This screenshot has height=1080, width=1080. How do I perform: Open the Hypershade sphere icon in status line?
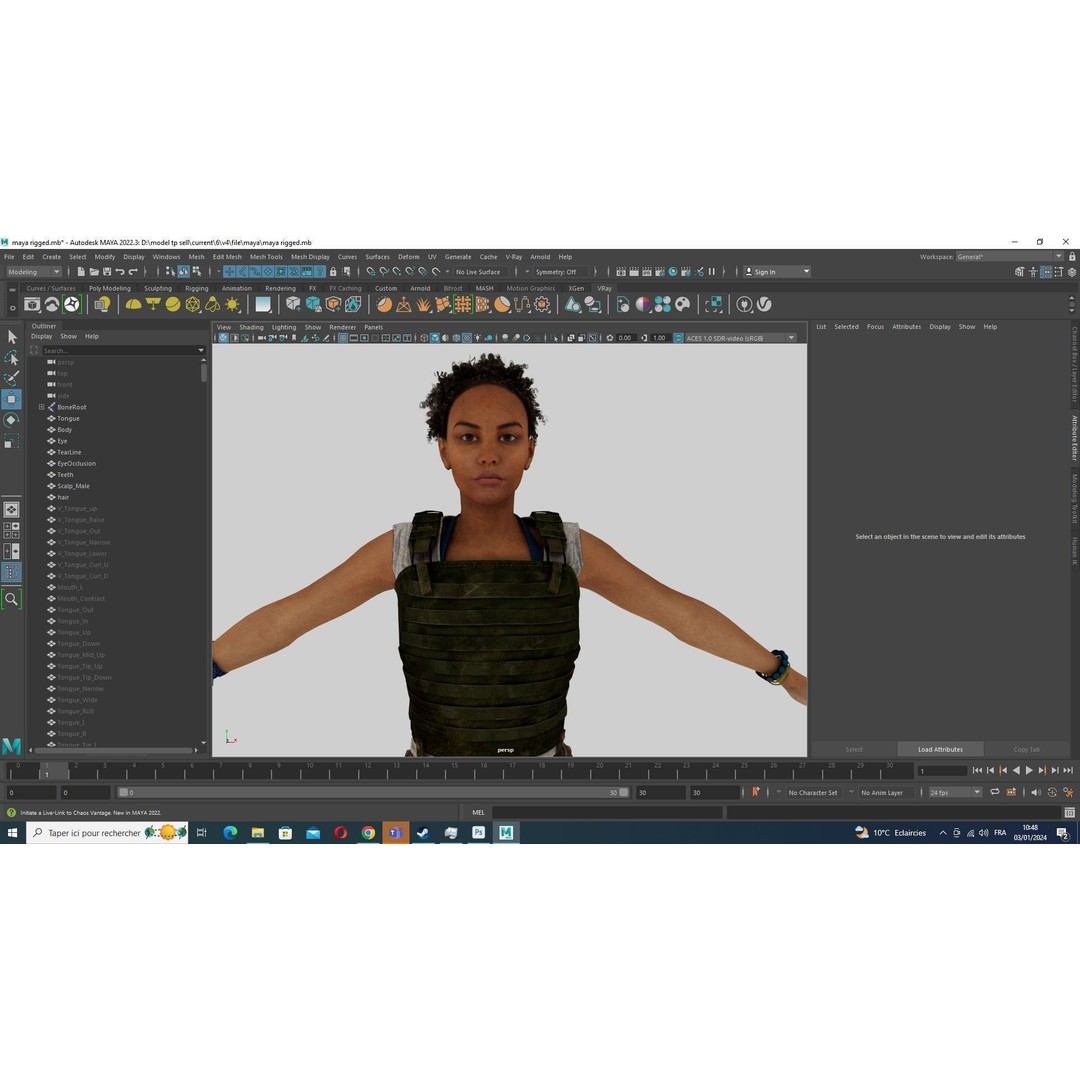click(673, 272)
